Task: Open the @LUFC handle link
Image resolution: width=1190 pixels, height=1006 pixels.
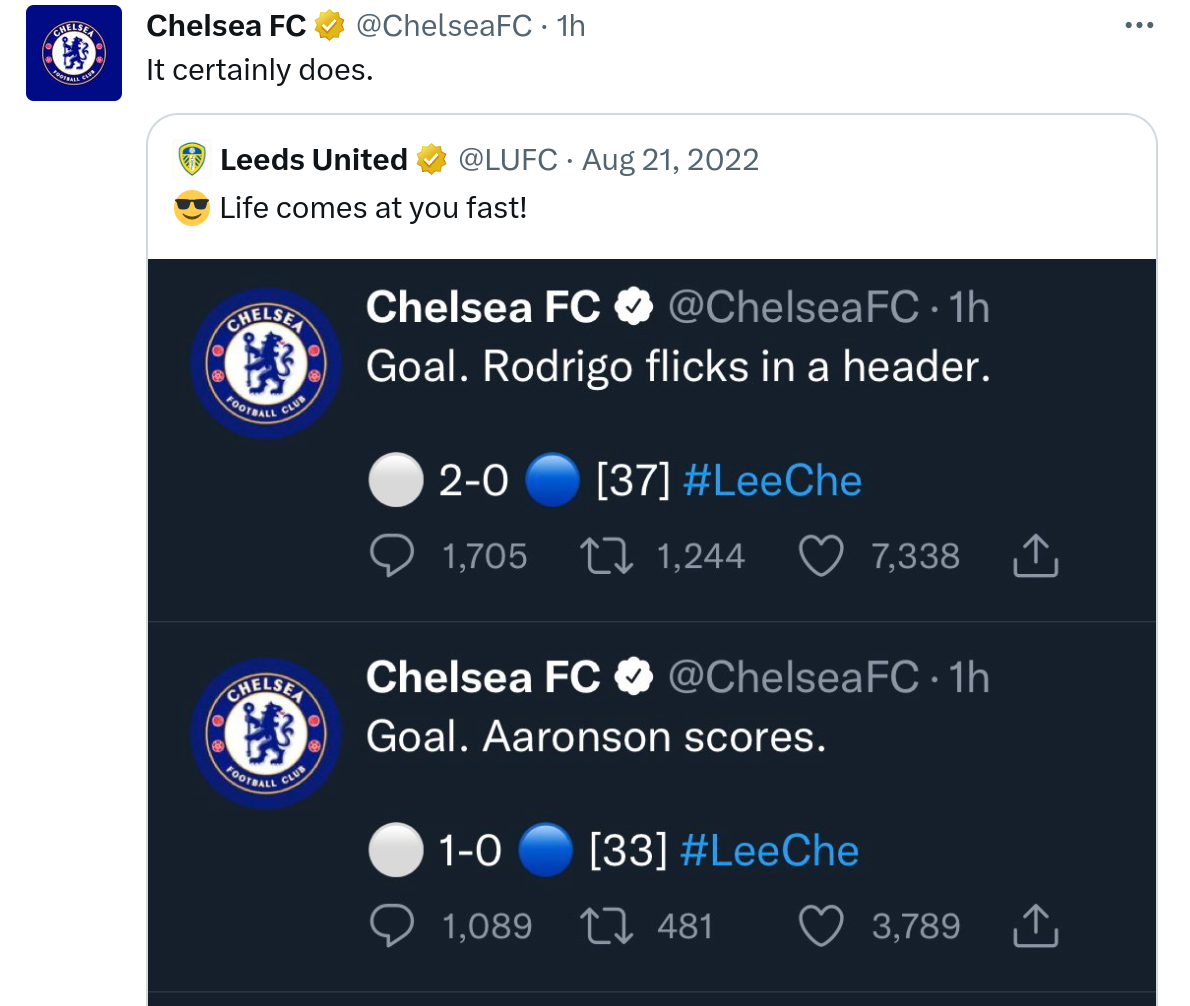Action: coord(507,160)
